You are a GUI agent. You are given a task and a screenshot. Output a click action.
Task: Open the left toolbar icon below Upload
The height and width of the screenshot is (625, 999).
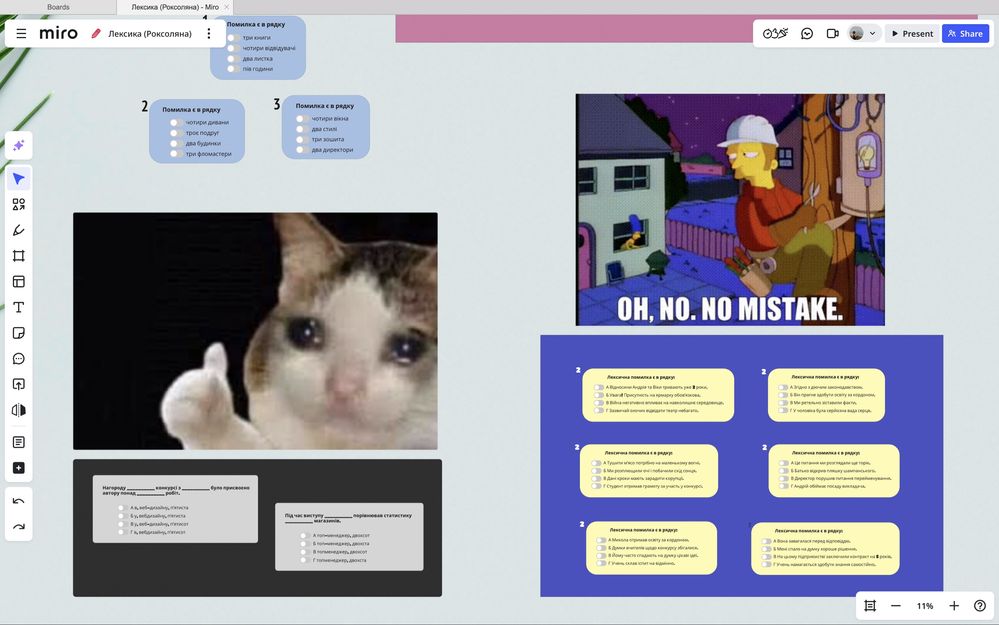18,410
